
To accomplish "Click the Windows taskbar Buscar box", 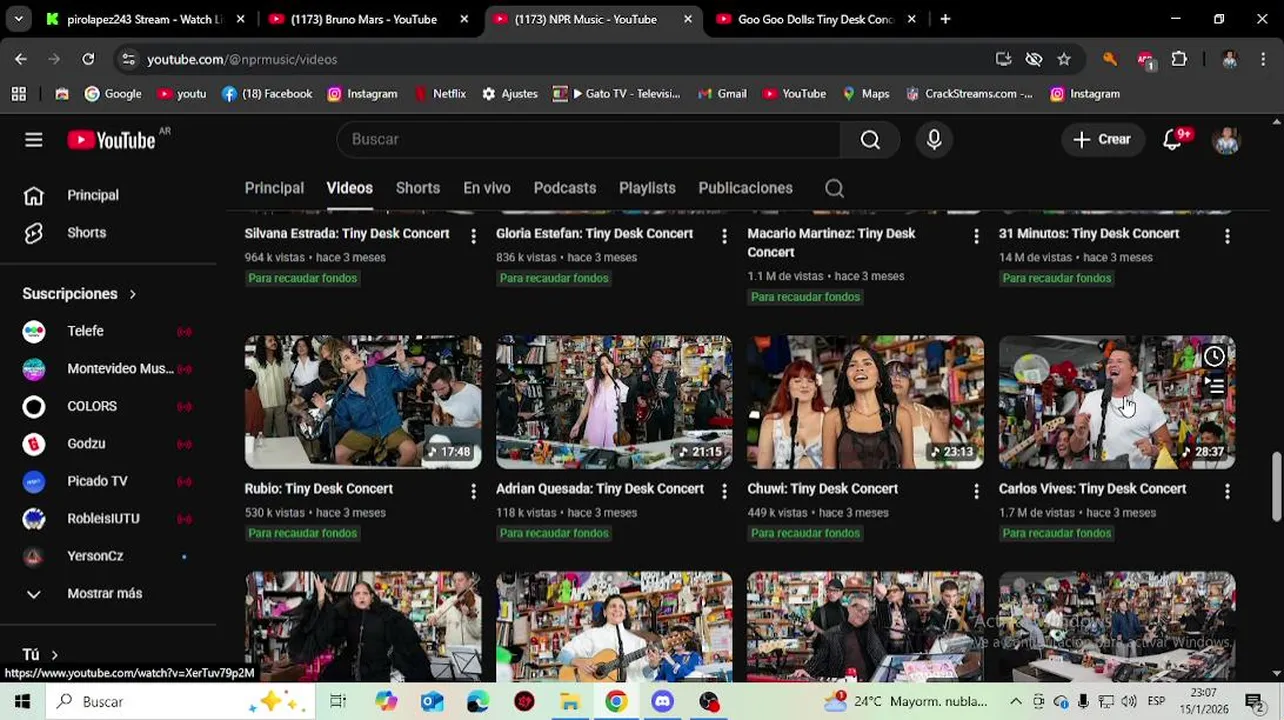I will (180, 701).
